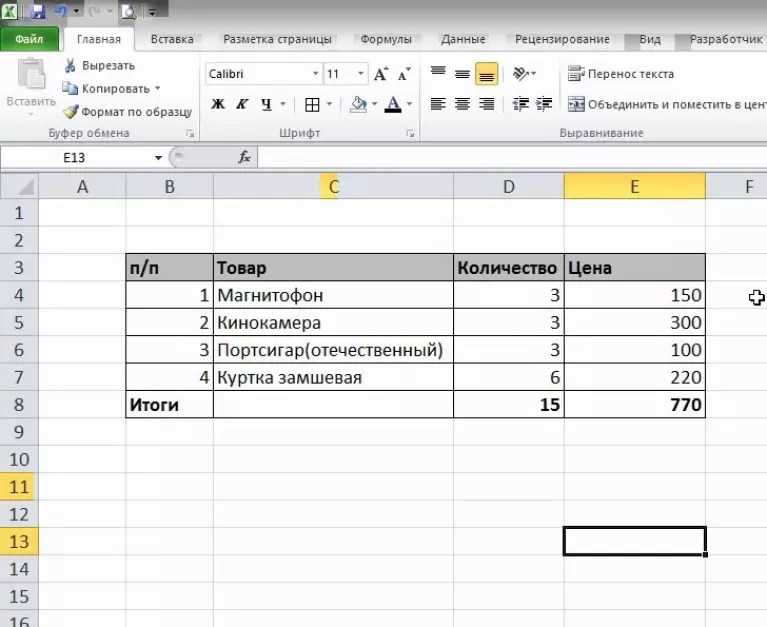The image size is (767, 627).
Task: Center text horizontally icon
Action: tap(462, 104)
